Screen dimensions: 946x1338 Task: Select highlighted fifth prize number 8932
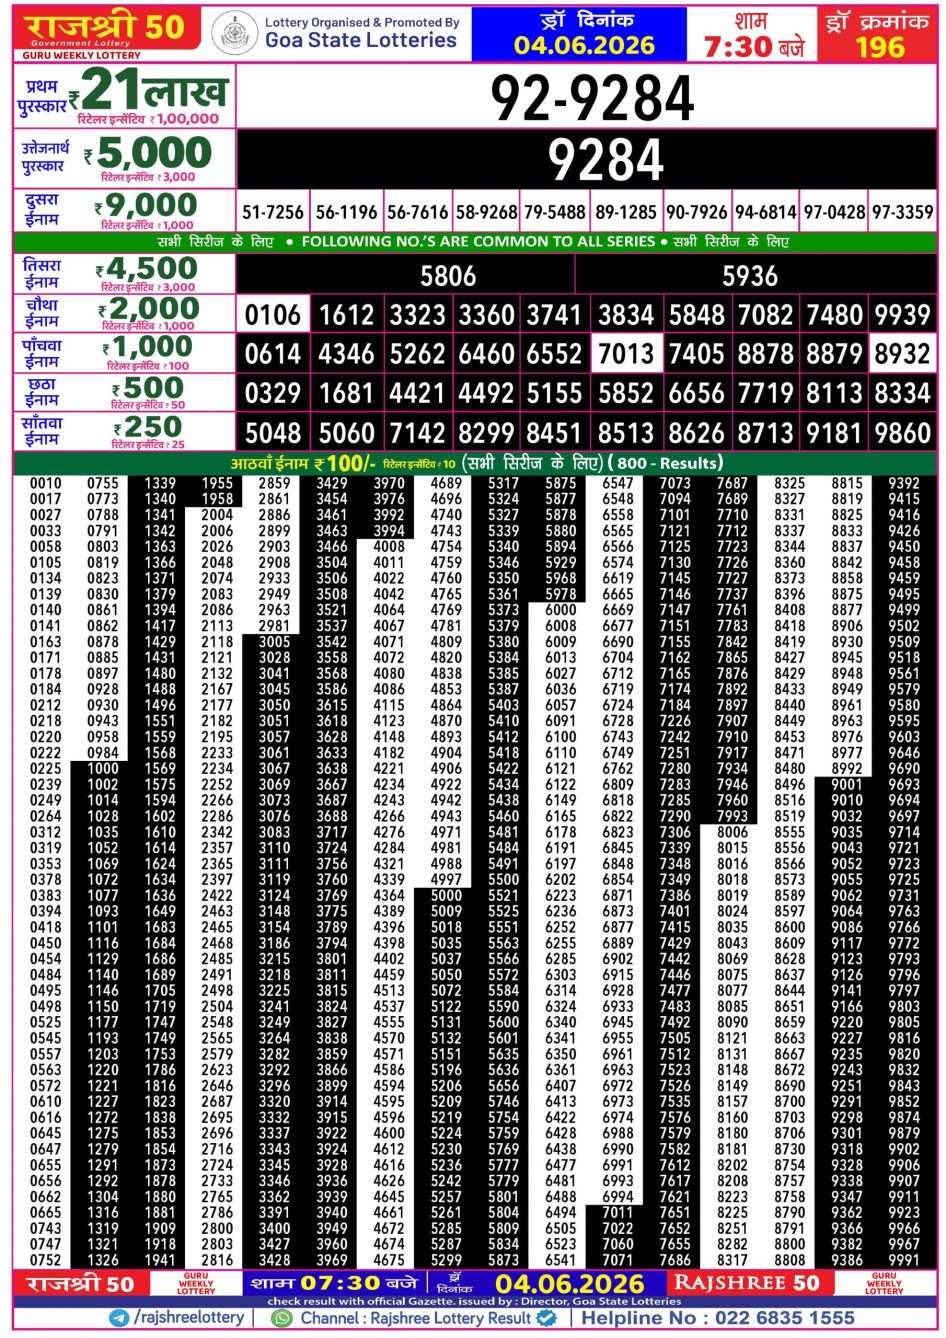tap(902, 354)
